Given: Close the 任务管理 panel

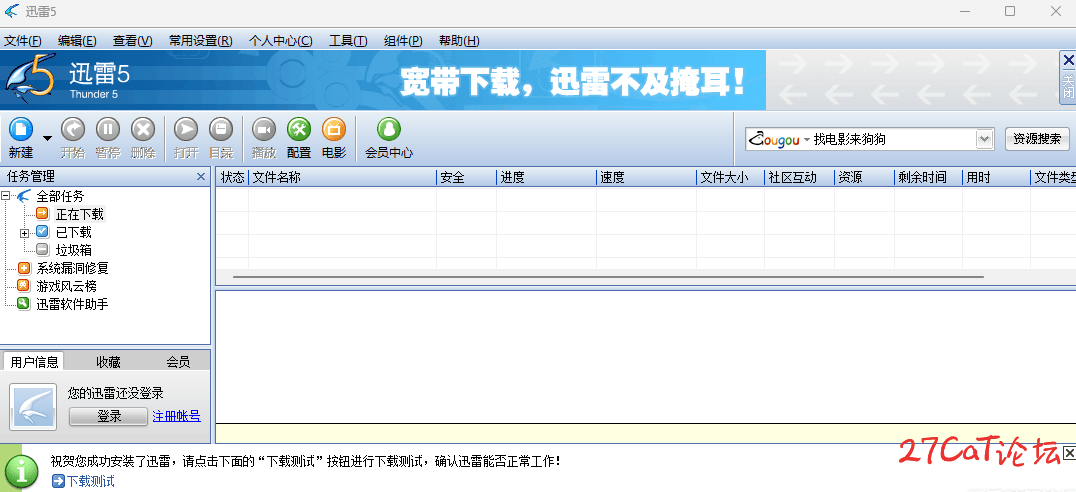Looking at the screenshot, I should [201, 176].
